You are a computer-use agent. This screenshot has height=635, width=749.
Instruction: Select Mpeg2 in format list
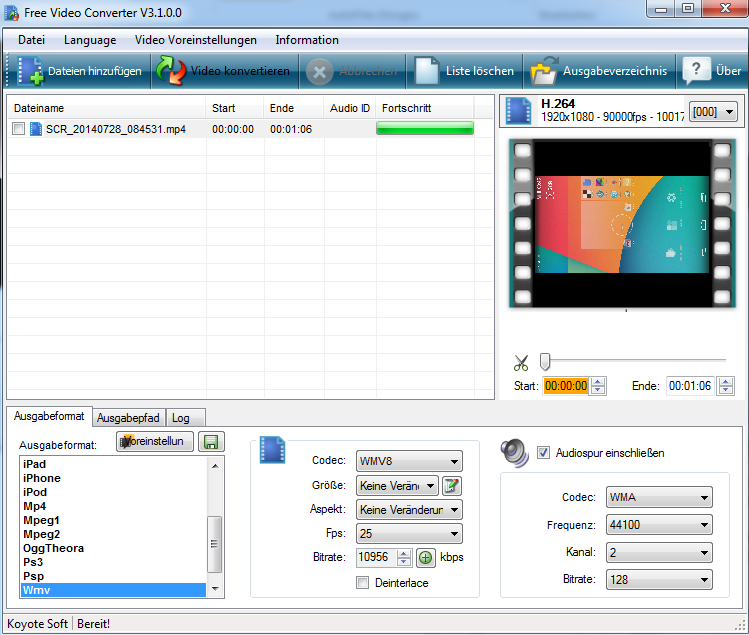tap(113, 534)
